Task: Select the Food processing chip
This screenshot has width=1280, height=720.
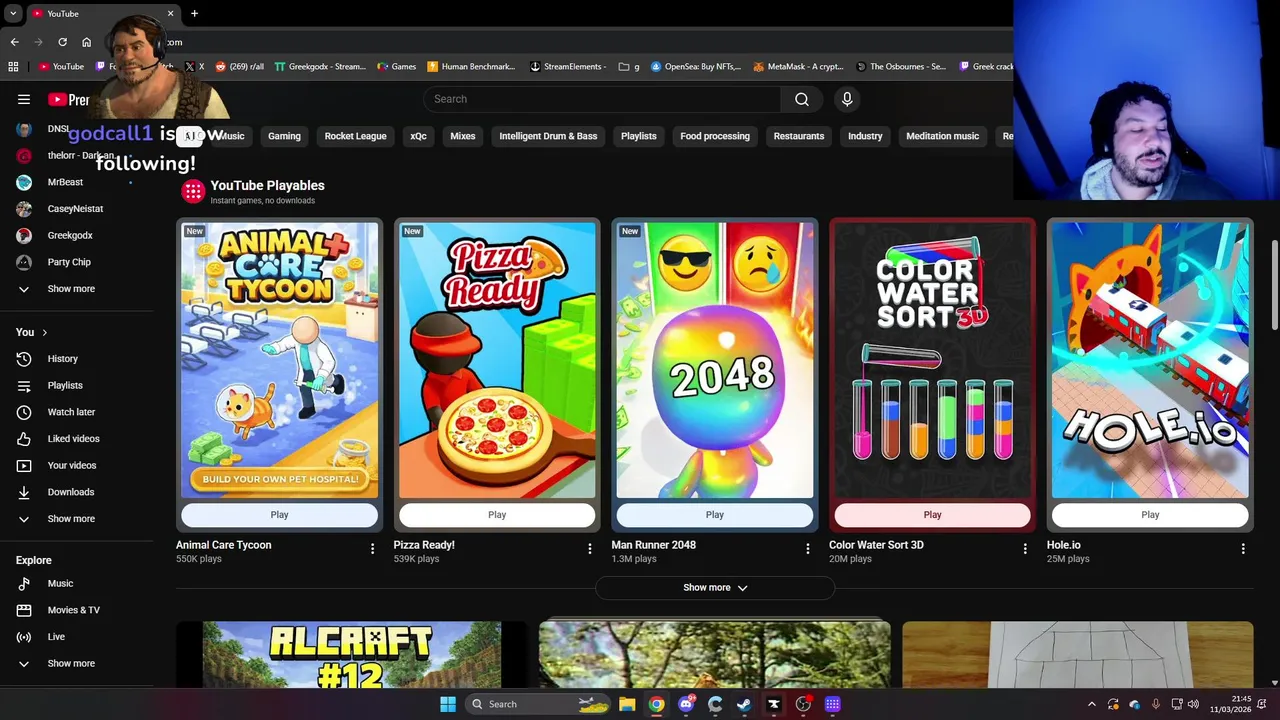Action: (x=715, y=136)
